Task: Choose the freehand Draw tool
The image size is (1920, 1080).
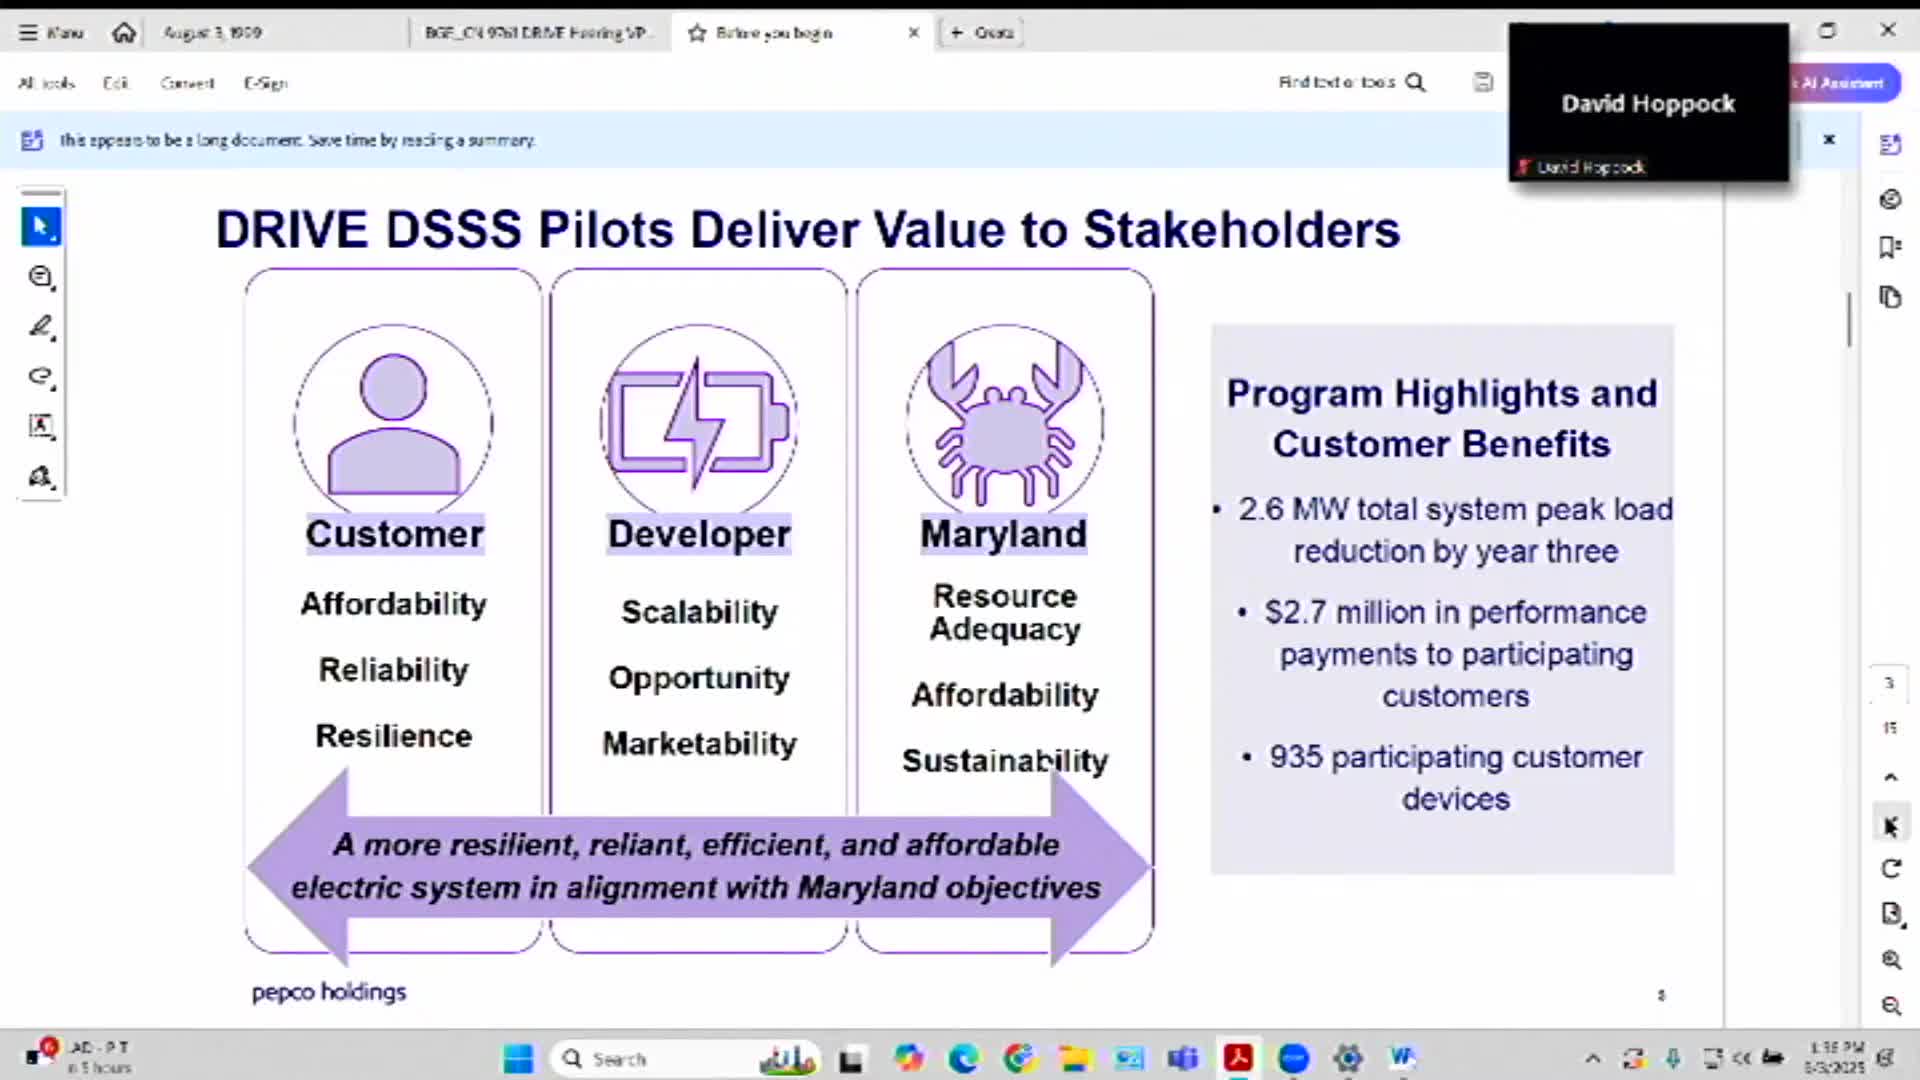Action: pyautogui.click(x=41, y=377)
